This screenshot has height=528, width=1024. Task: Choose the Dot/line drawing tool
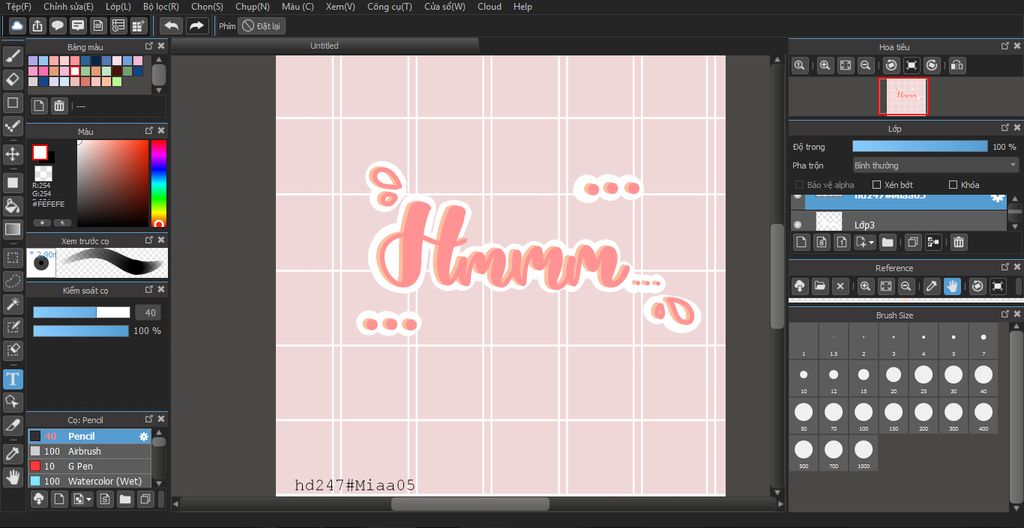tap(12, 127)
